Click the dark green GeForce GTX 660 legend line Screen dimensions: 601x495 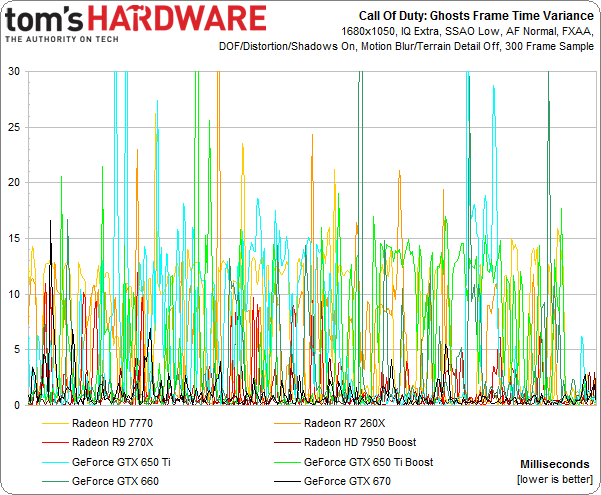pos(55,481)
